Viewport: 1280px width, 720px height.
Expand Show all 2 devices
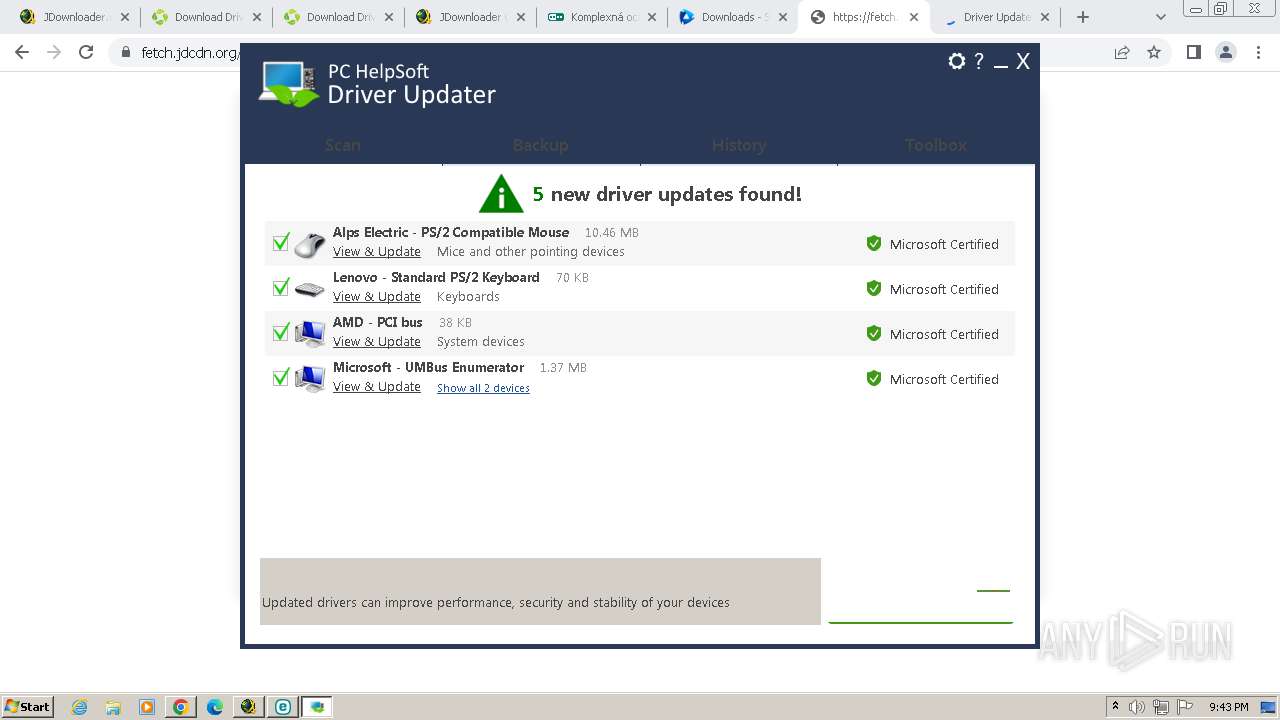point(483,388)
